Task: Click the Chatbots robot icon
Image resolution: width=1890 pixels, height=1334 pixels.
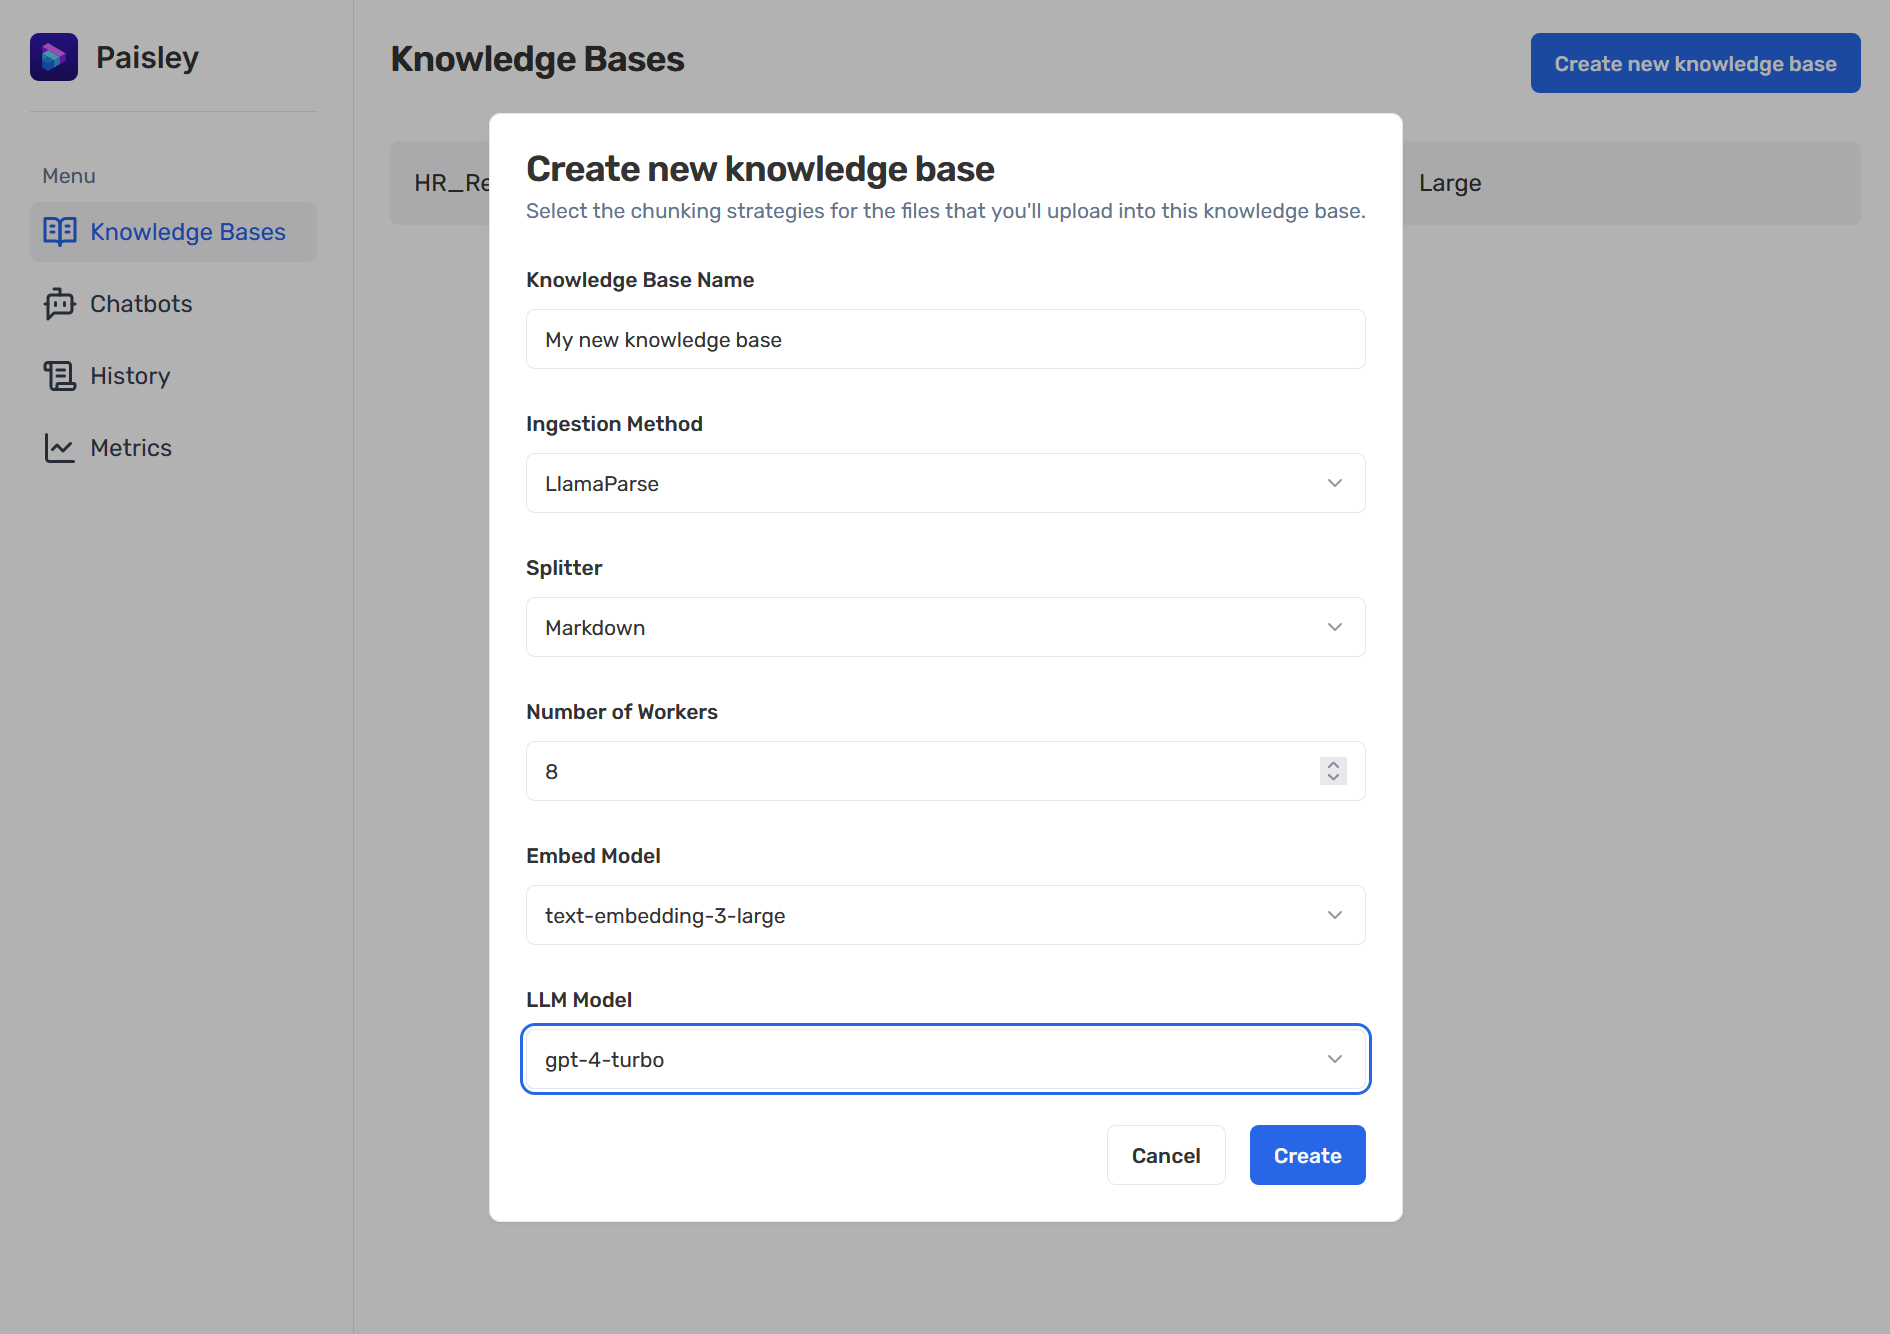Action: point(60,304)
